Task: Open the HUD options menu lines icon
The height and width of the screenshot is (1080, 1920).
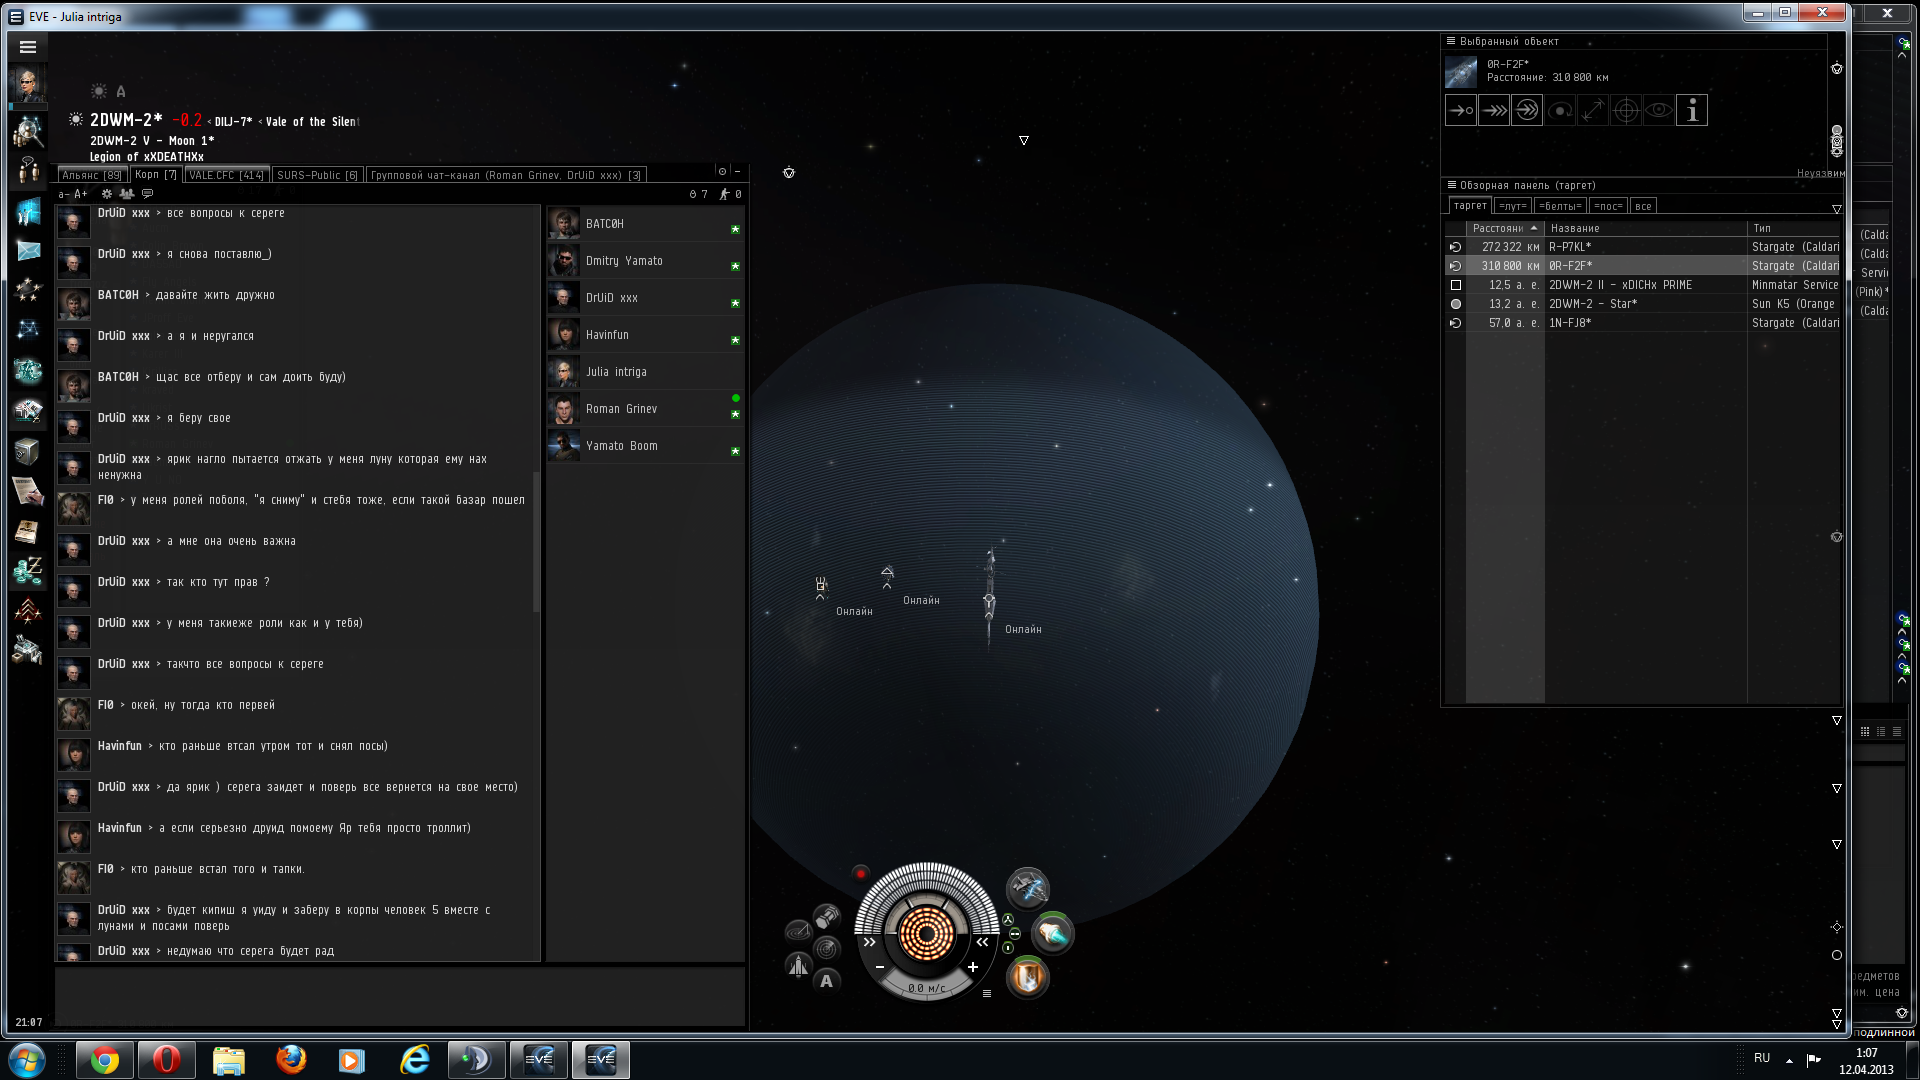Action: point(987,994)
